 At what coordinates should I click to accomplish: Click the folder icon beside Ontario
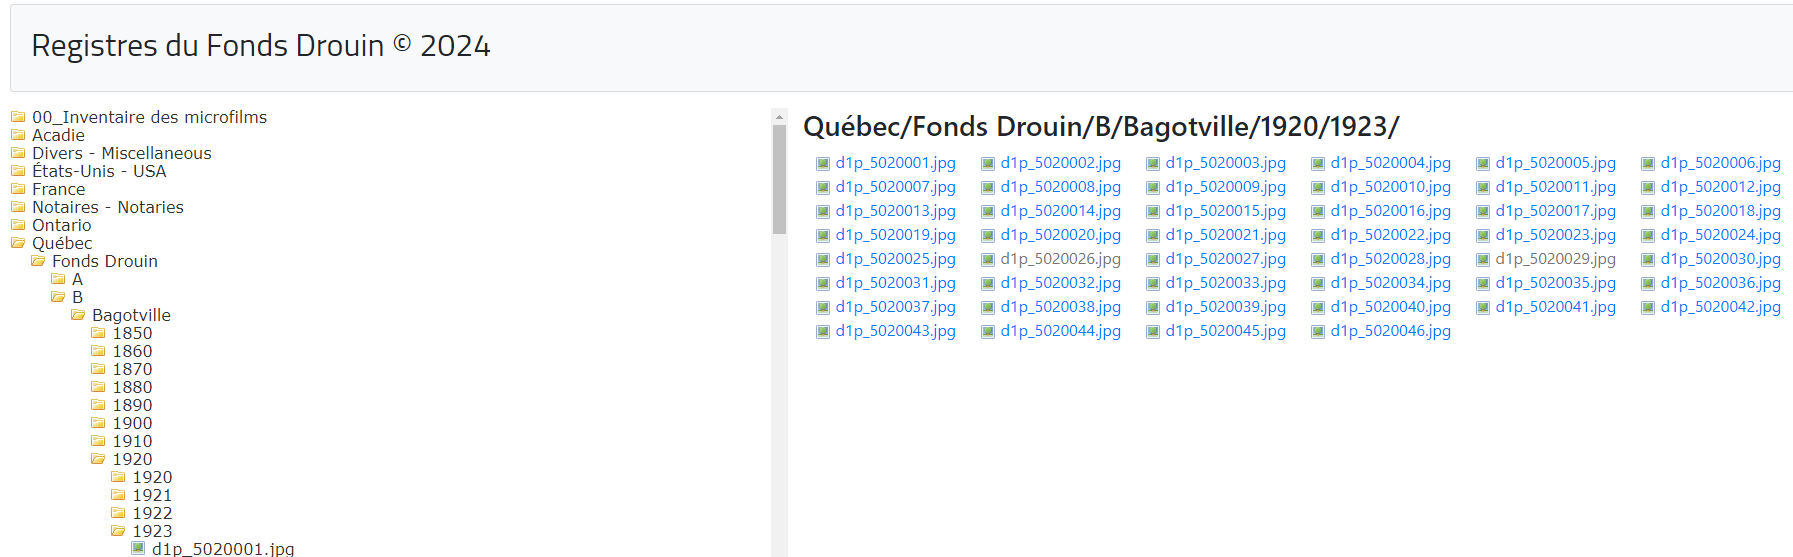pos(18,225)
